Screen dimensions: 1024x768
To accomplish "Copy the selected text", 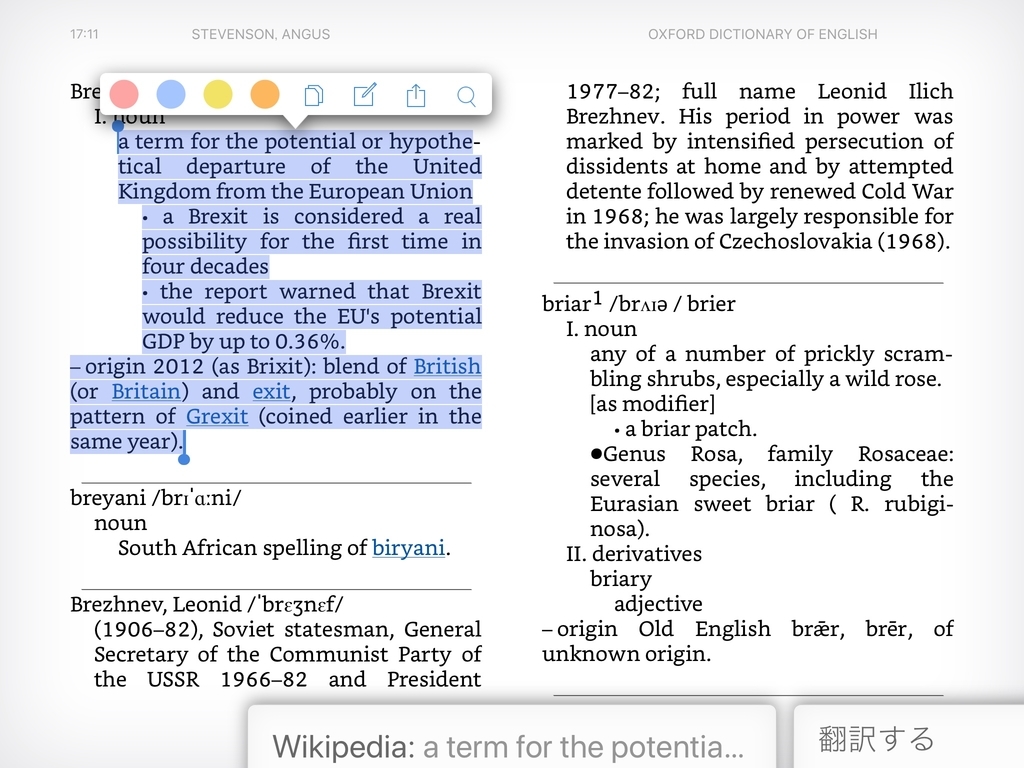I will (314, 95).
